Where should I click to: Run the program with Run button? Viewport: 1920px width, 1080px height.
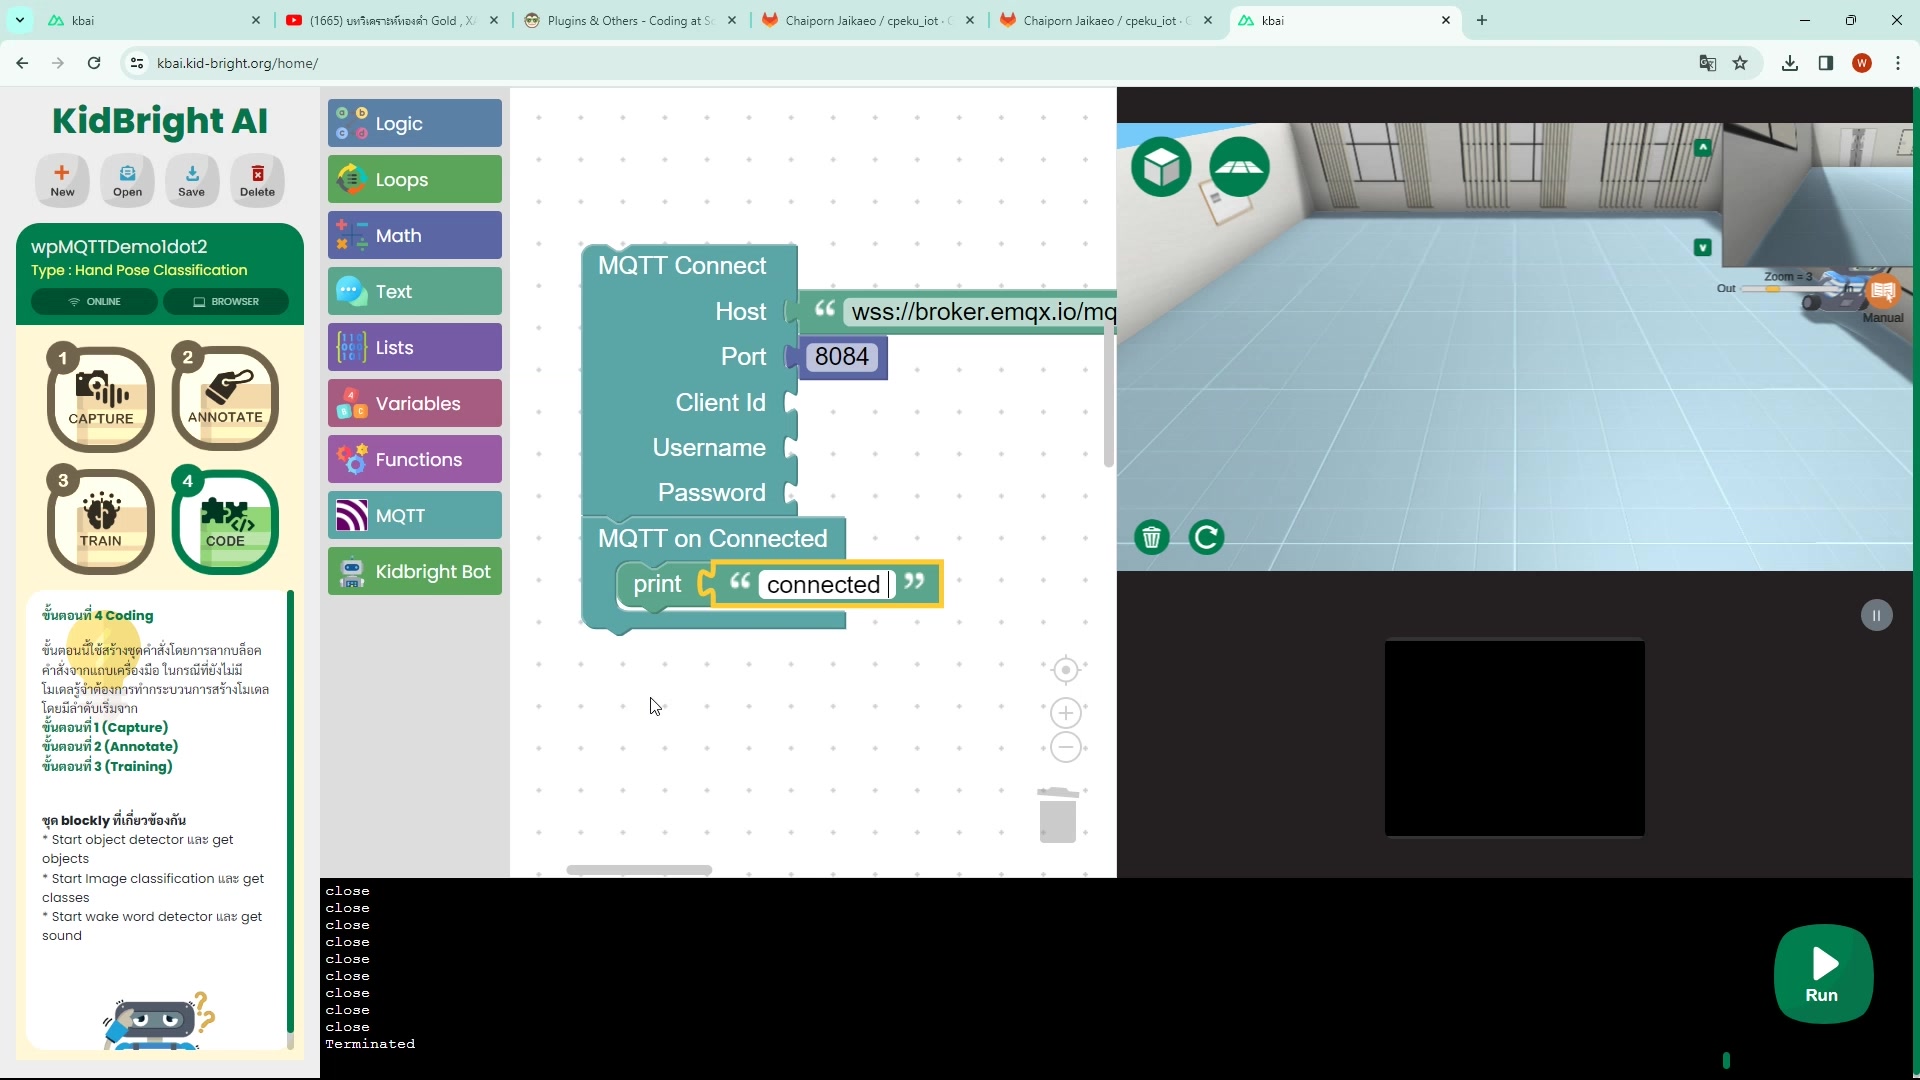click(1823, 974)
